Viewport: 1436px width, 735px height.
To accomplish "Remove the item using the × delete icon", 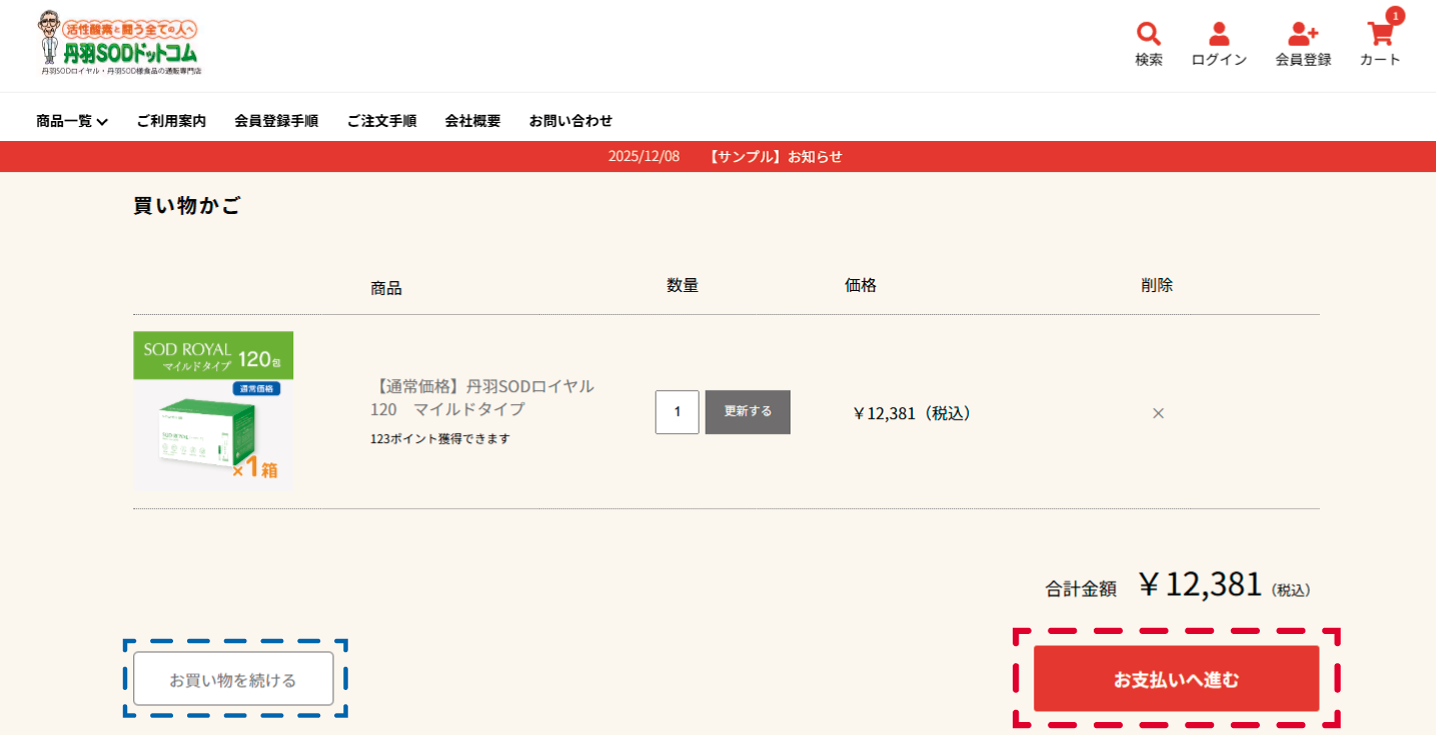I will click(1157, 412).
